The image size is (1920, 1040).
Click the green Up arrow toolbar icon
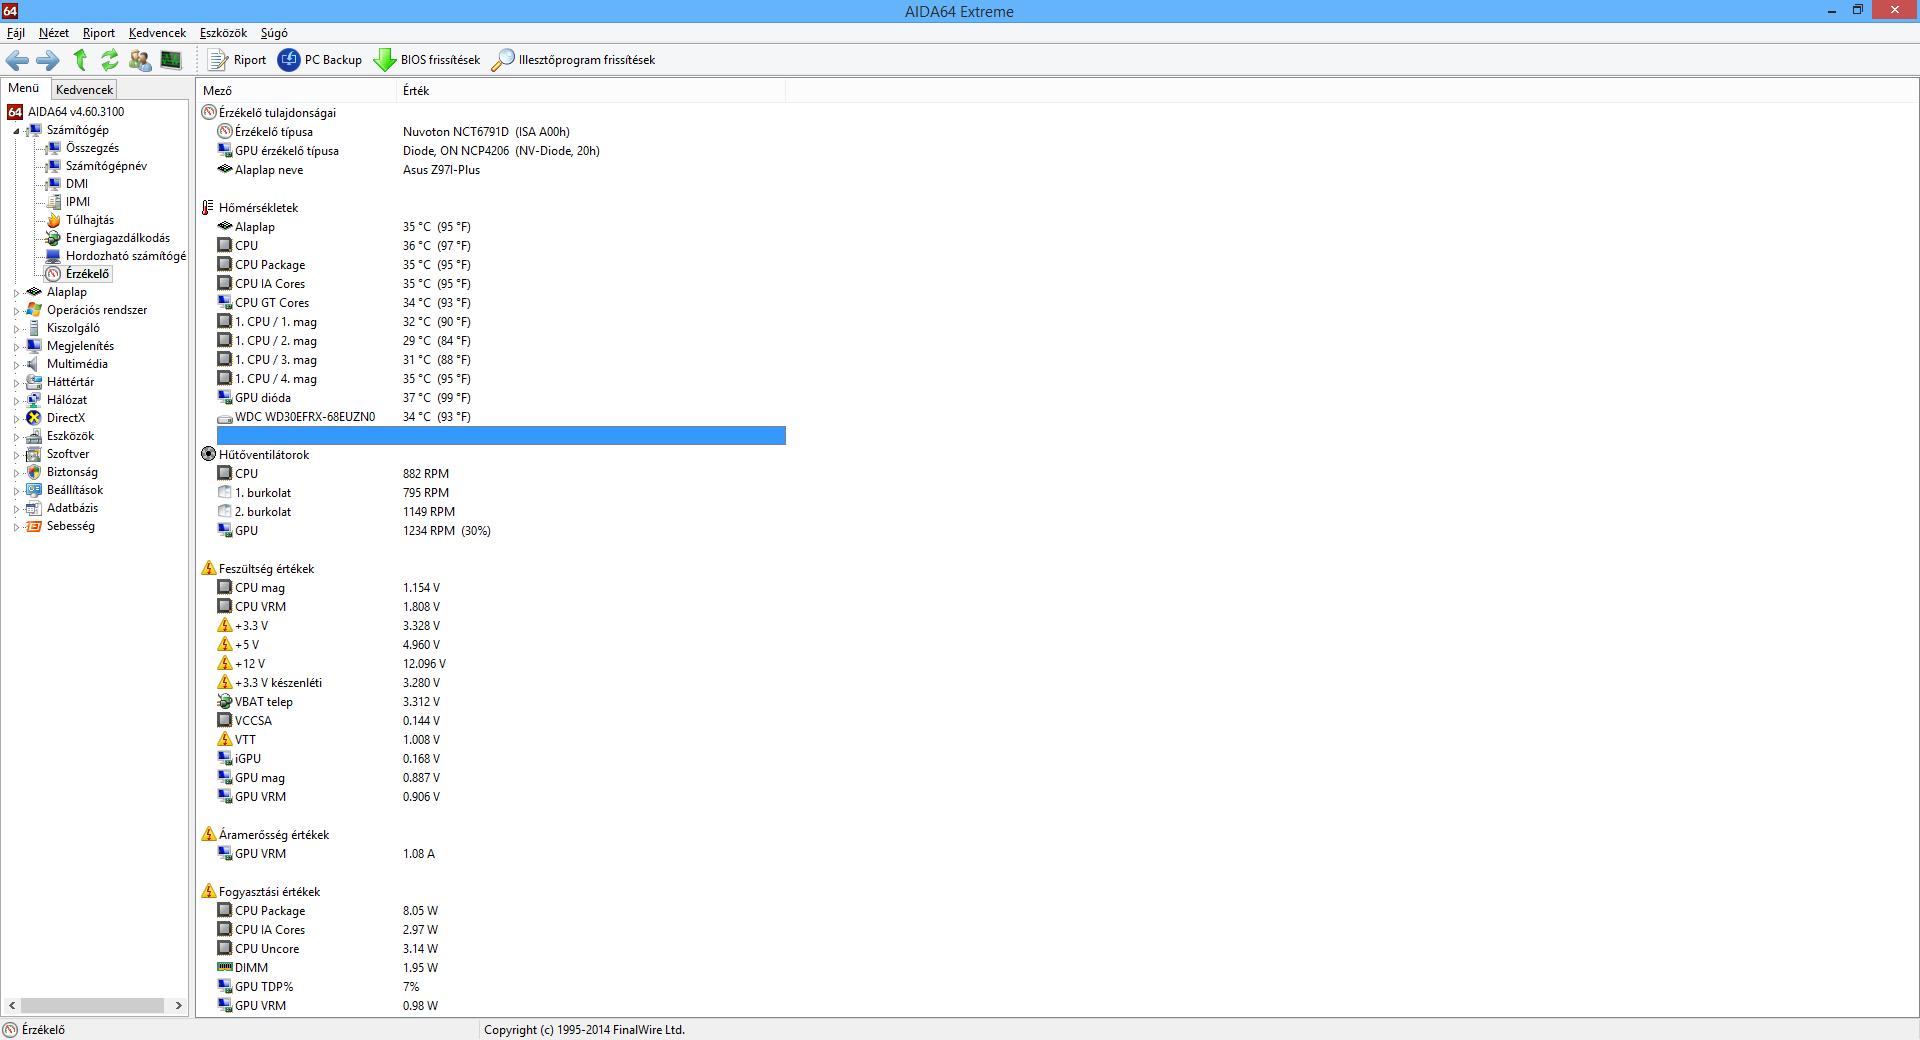click(x=80, y=60)
